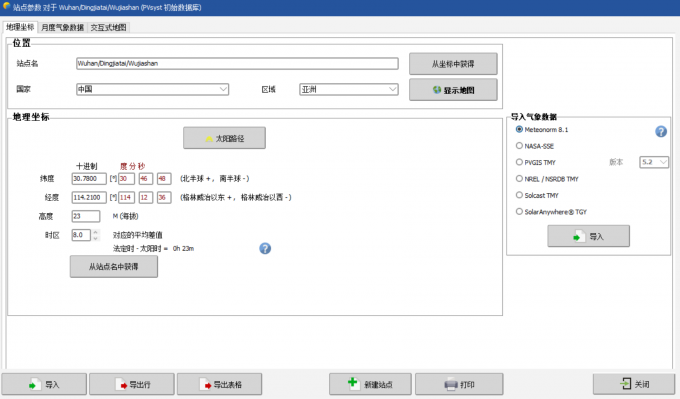The height and width of the screenshot is (399, 680).
Task: Select the 地理坐标 tab
Action: [20, 27]
